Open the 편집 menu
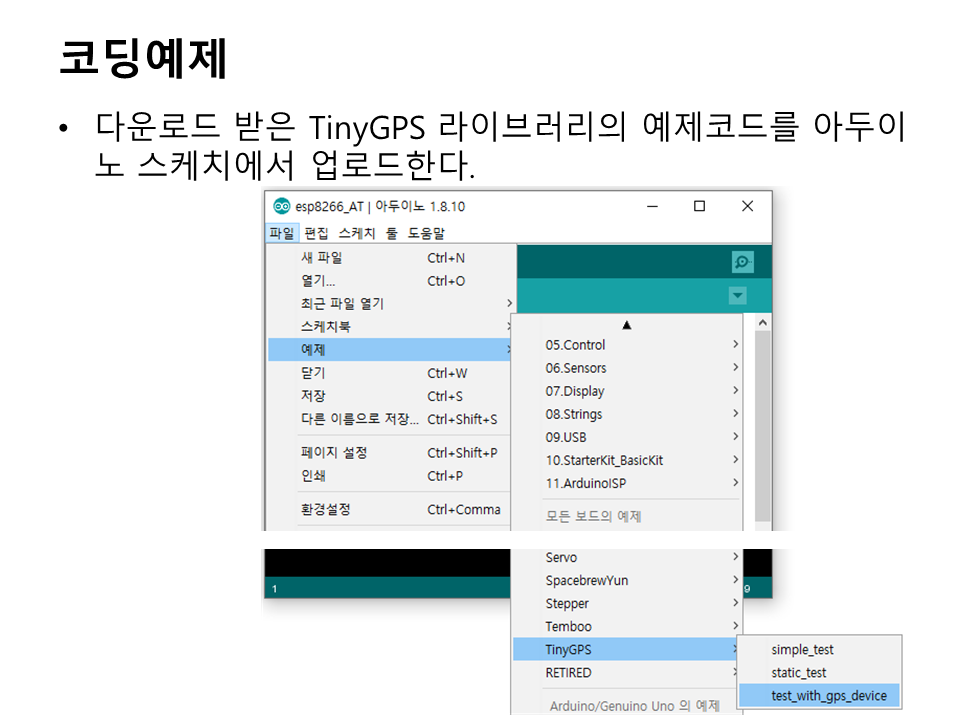Image resolution: width=960 pixels, height=720 pixels. 317,233
